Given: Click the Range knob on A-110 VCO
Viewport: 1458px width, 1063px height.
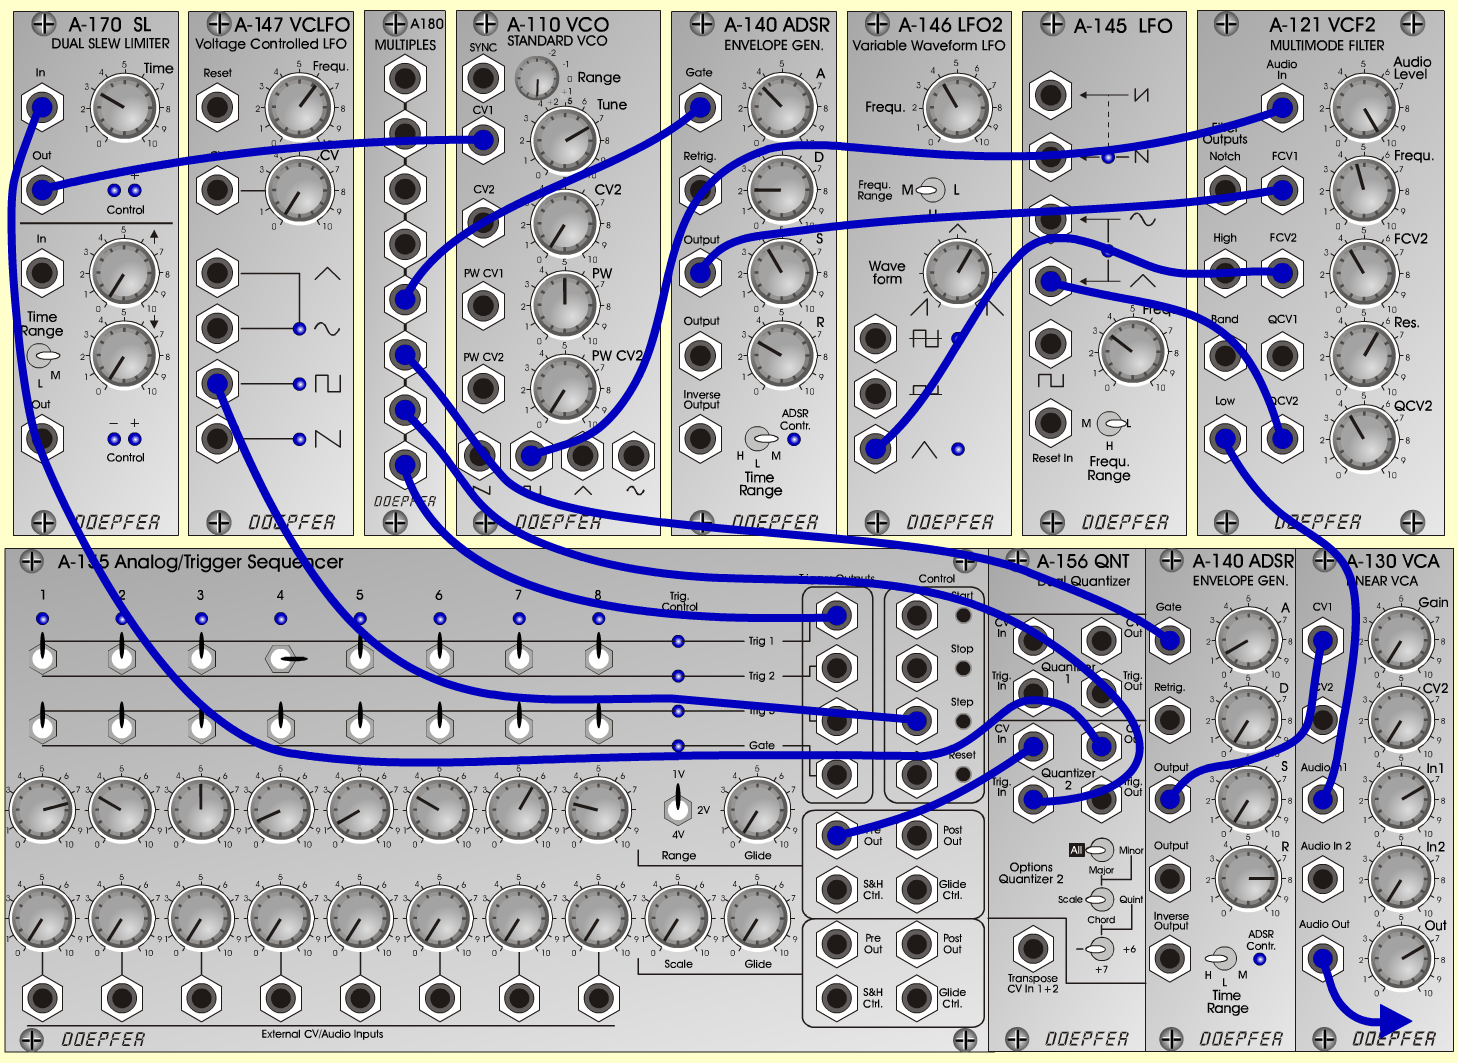Looking at the screenshot, I should pyautogui.click(x=537, y=78).
